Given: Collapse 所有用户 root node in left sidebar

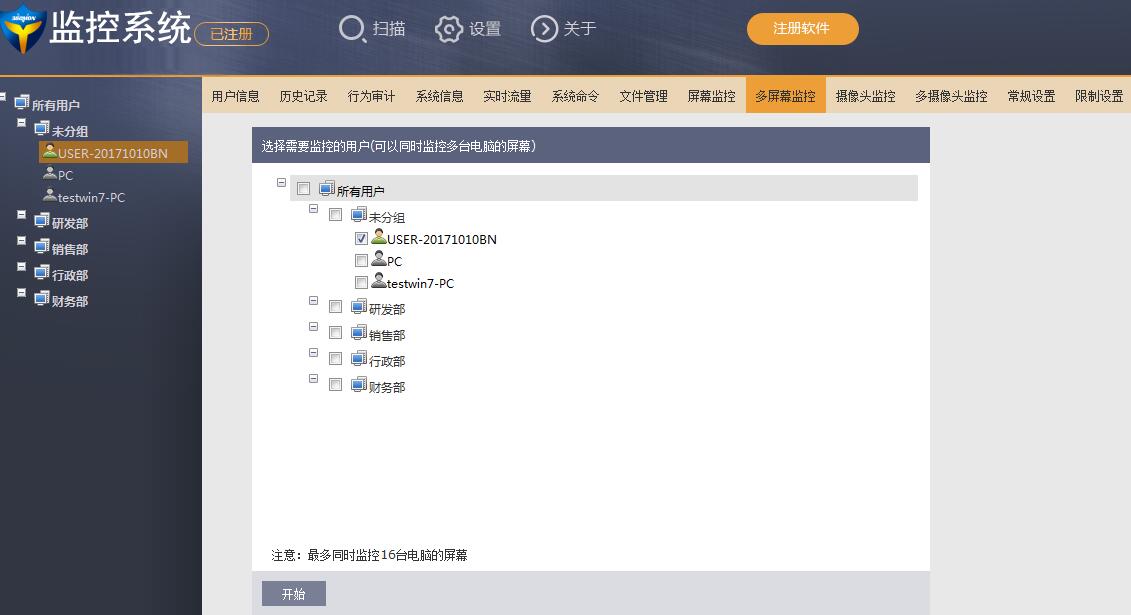Looking at the screenshot, I should pyautogui.click(x=3, y=97).
